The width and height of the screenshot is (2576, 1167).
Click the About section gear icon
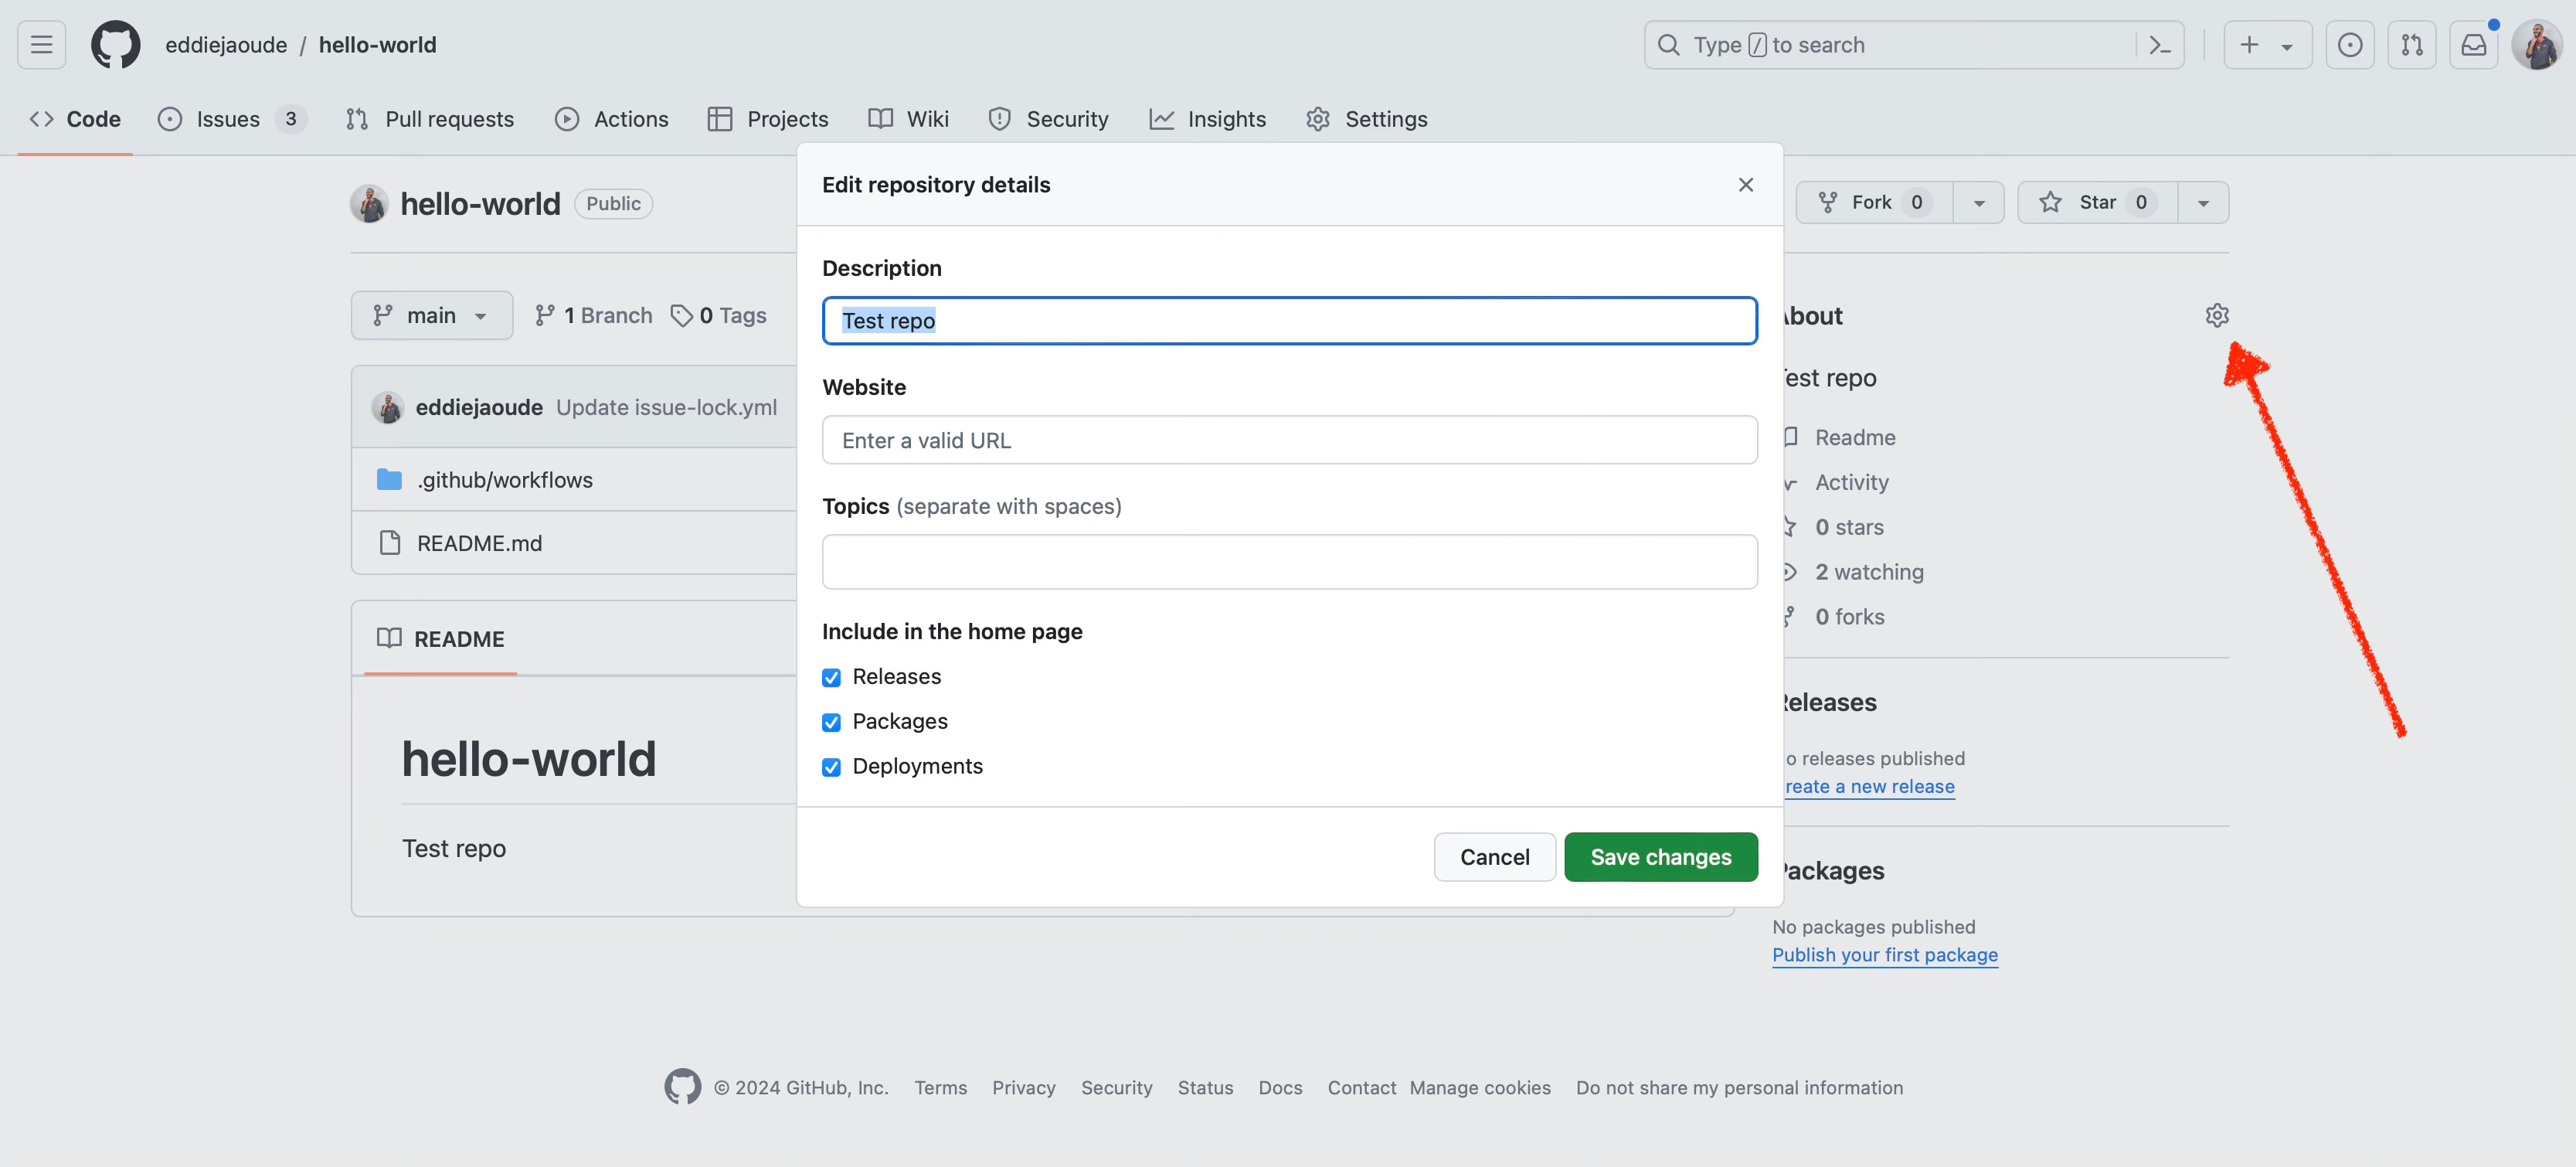[x=2217, y=316]
